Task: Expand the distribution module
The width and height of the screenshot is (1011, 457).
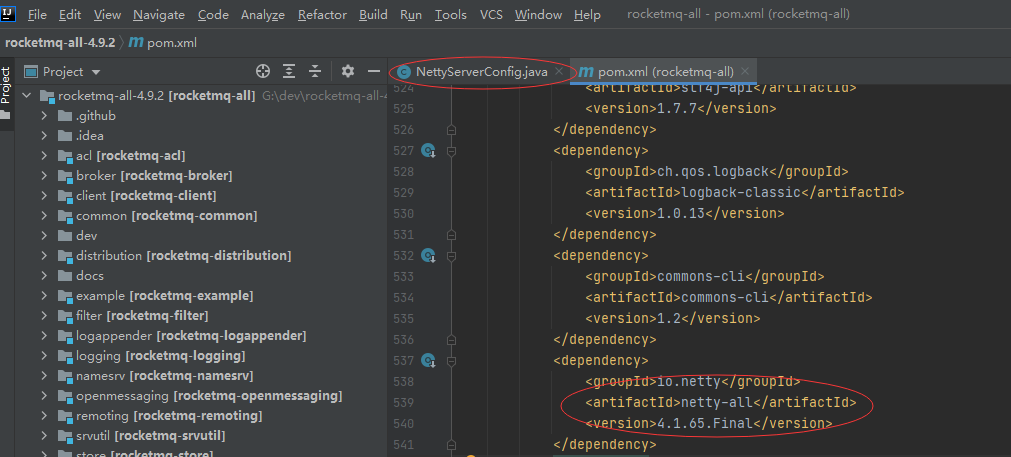Action: click(x=44, y=256)
